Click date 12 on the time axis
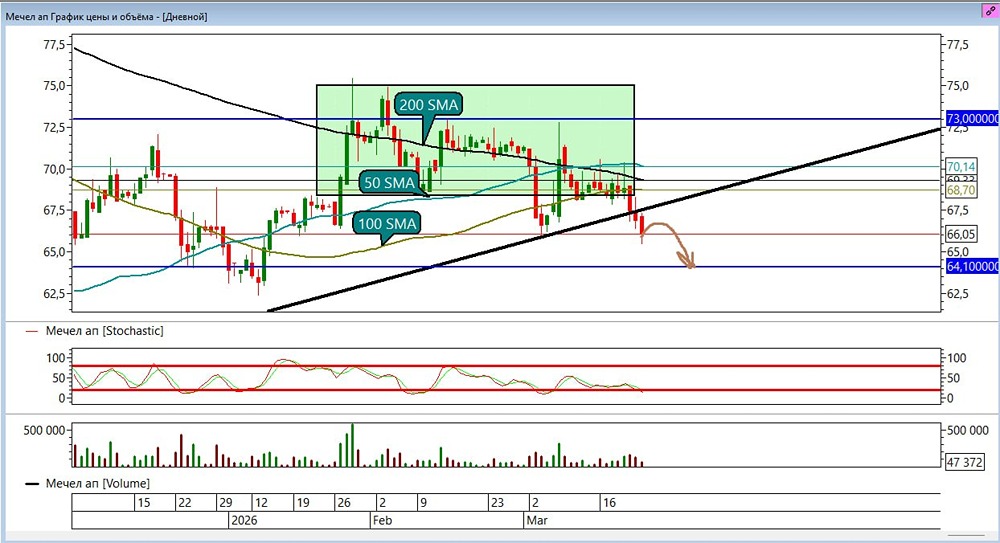 (261, 503)
